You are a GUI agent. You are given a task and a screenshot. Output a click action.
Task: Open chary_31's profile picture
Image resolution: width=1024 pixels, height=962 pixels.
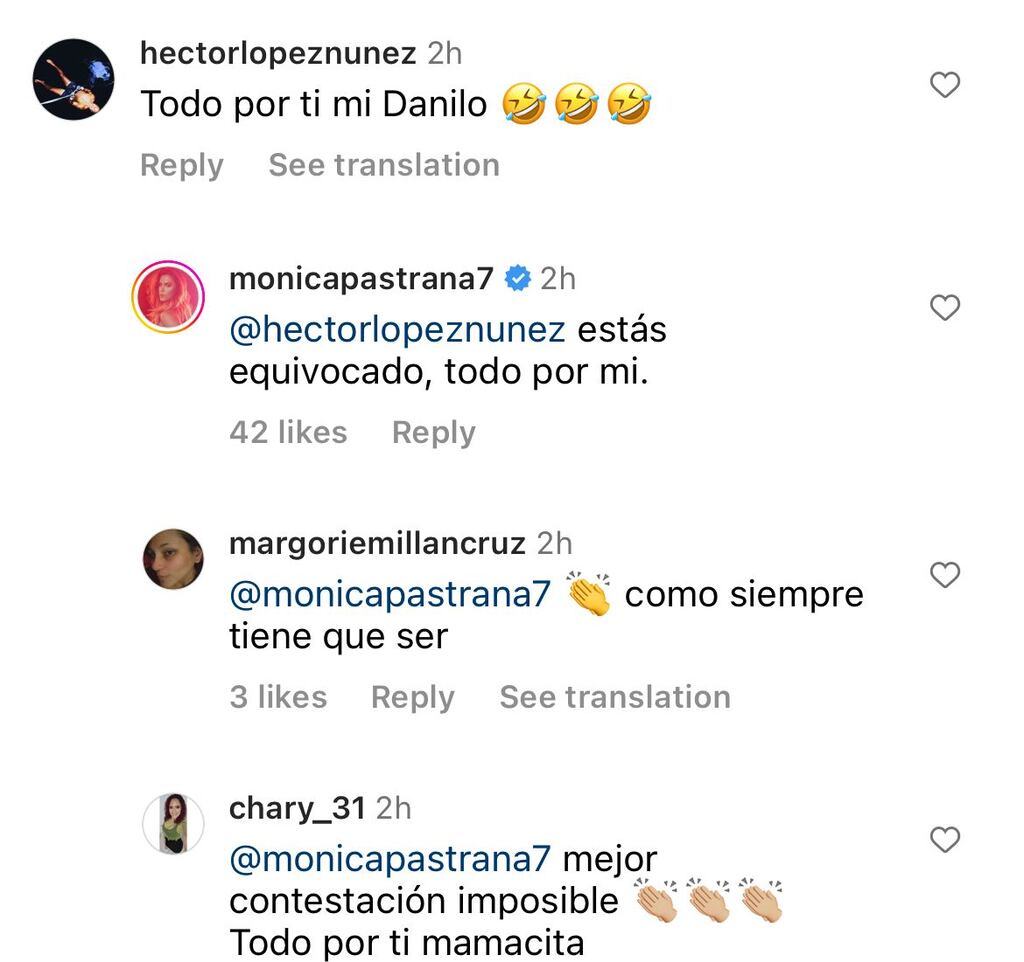pos(174,822)
